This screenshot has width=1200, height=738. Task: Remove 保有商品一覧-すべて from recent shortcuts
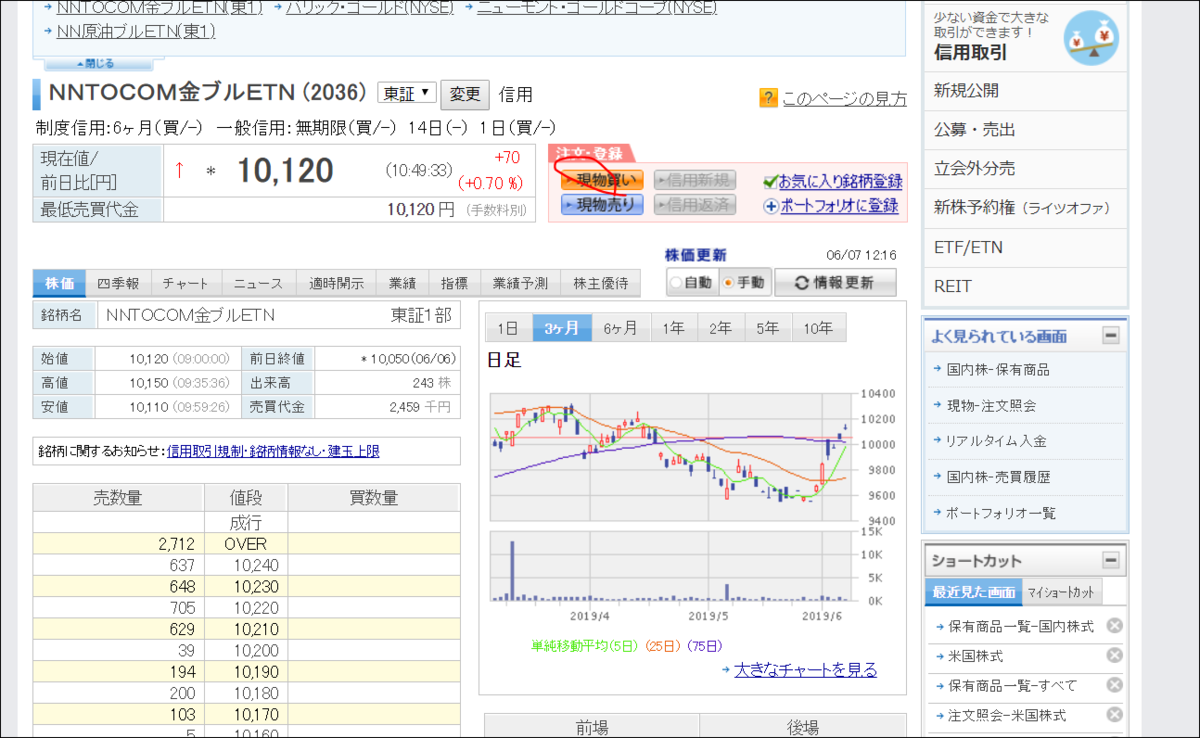(x=1114, y=686)
